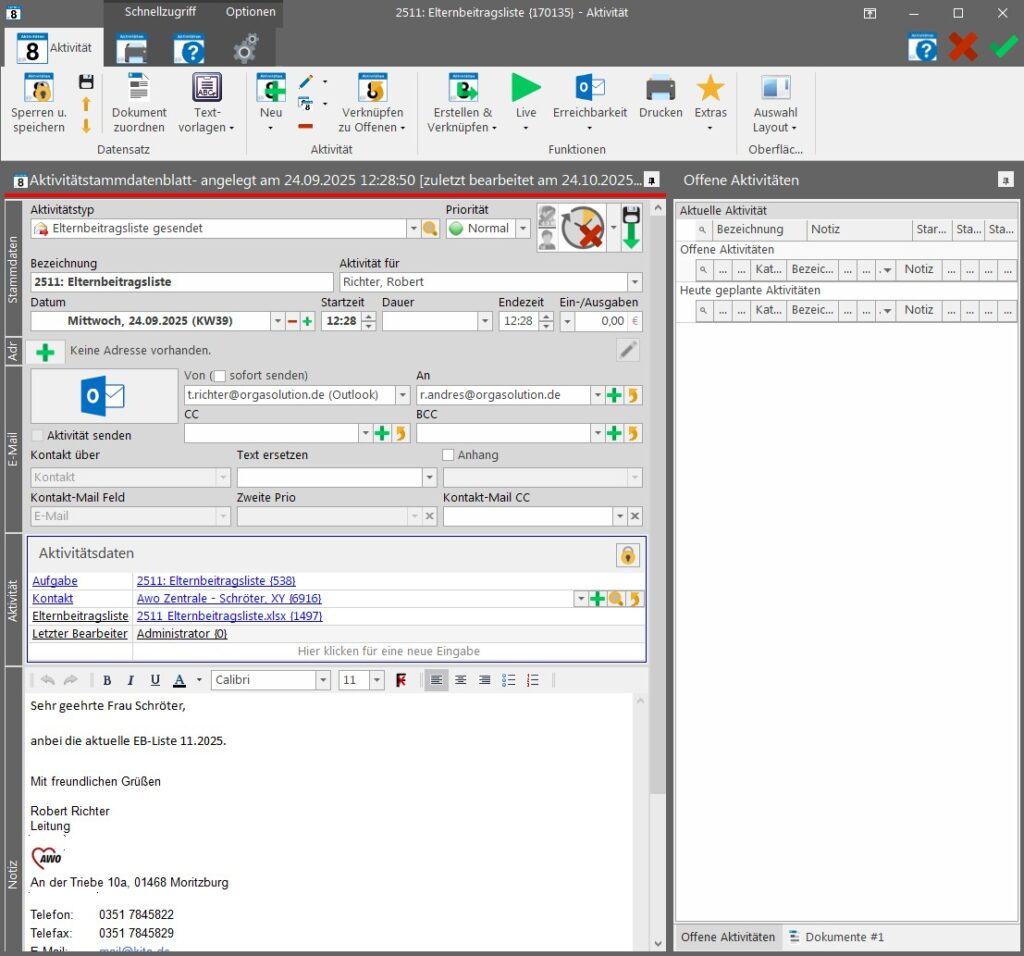Toggle center text alignment
The image size is (1024, 956).
point(460,680)
